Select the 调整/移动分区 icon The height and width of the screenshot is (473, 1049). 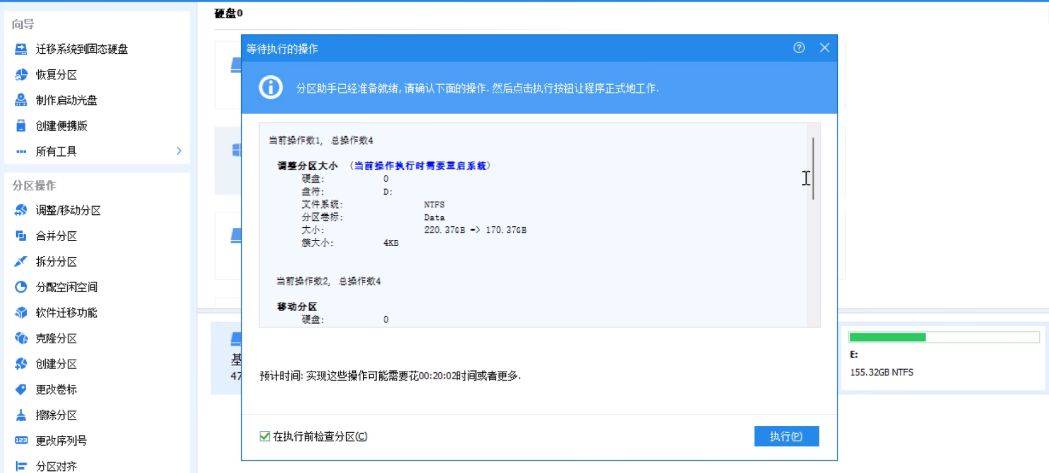coord(20,211)
